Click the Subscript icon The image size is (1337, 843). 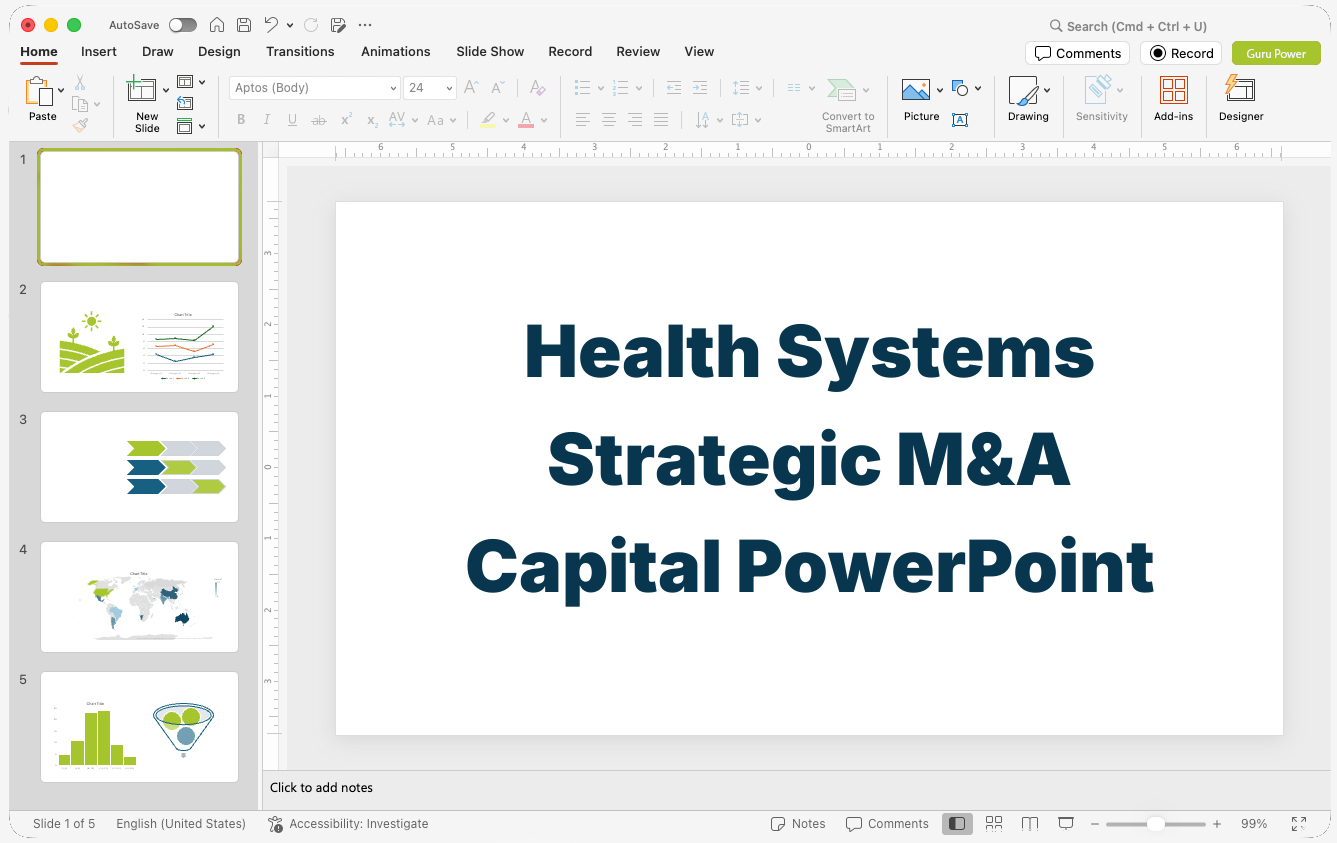point(372,120)
